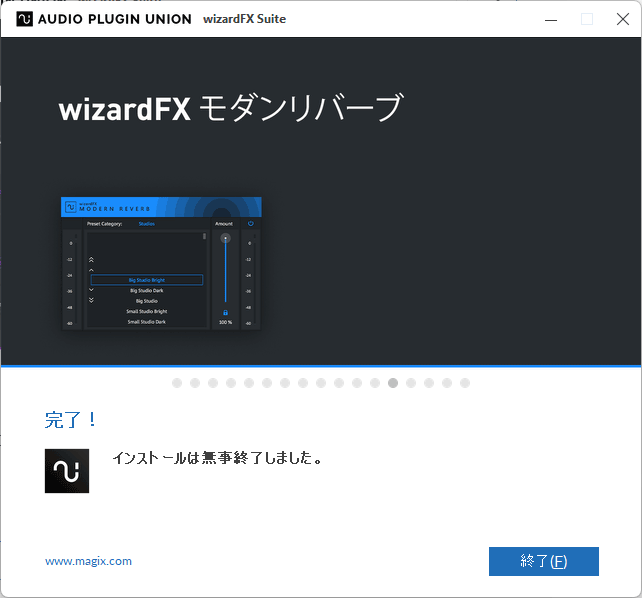The height and width of the screenshot is (598, 642).
Task: Click the lock icon below Amount slider
Action: 225,312
